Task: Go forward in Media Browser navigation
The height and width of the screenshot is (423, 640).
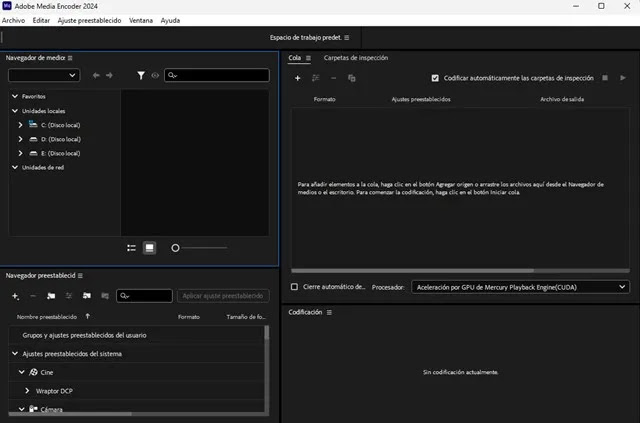Action: [109, 75]
